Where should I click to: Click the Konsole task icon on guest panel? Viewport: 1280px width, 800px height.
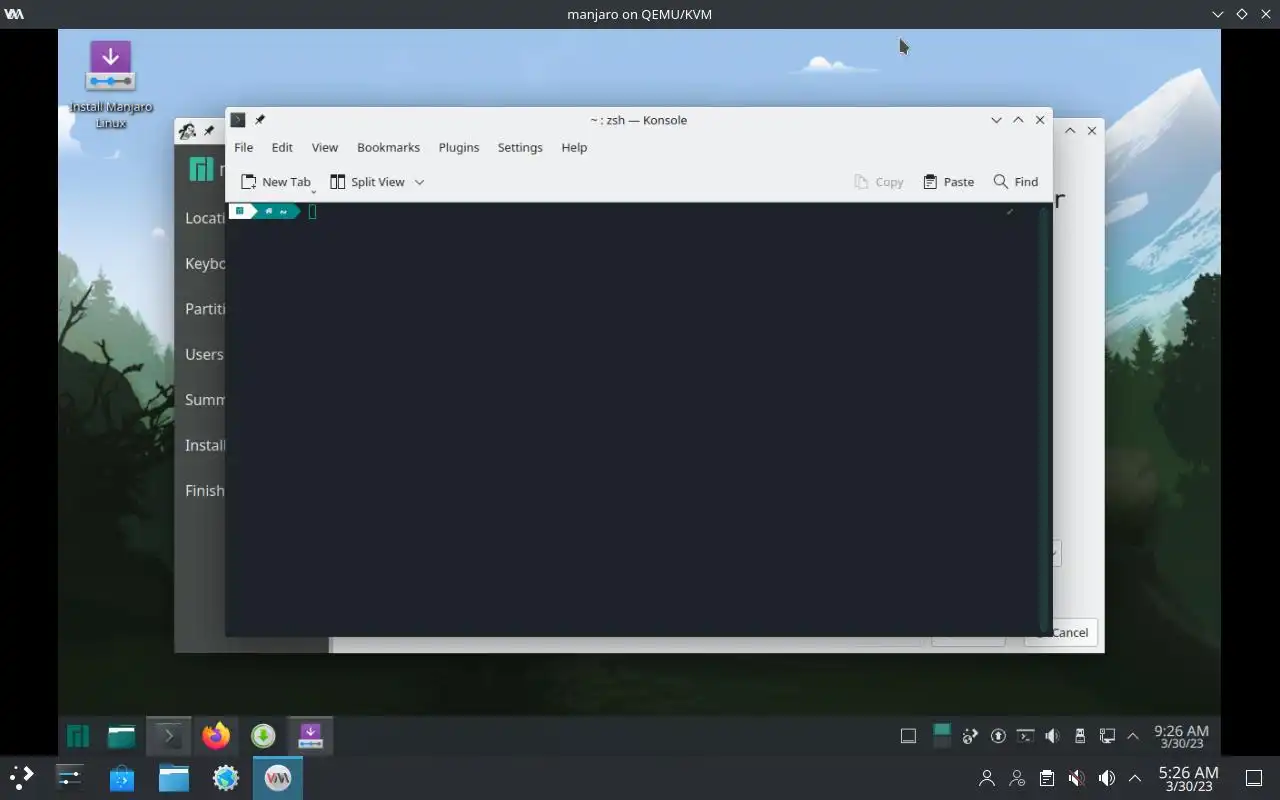169,737
